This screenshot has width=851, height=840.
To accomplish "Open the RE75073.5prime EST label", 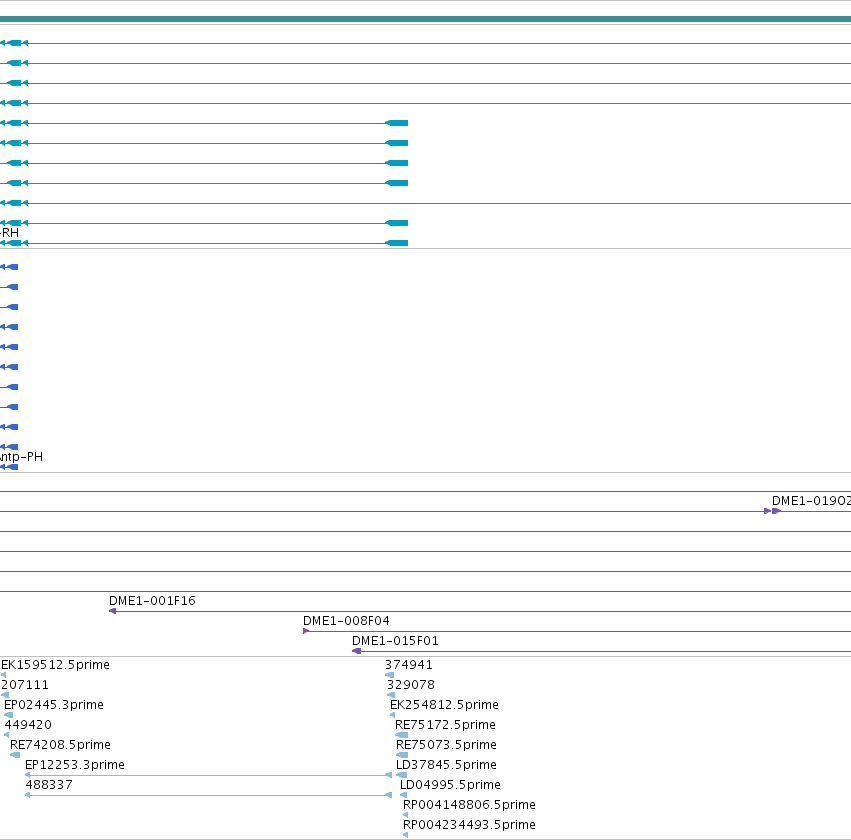I will click(x=446, y=745).
